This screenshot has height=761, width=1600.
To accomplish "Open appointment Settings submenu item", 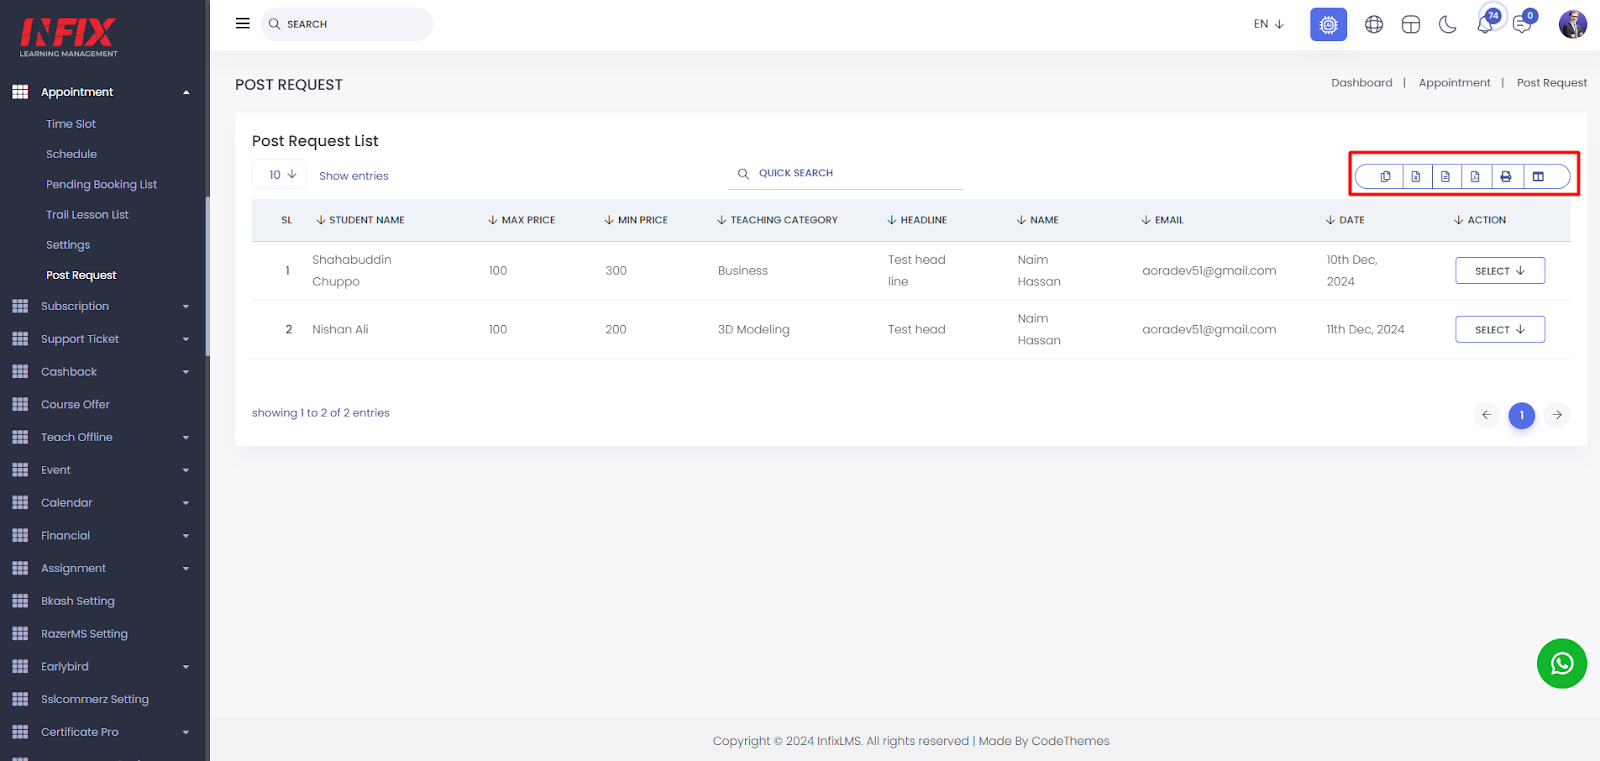I will [68, 245].
